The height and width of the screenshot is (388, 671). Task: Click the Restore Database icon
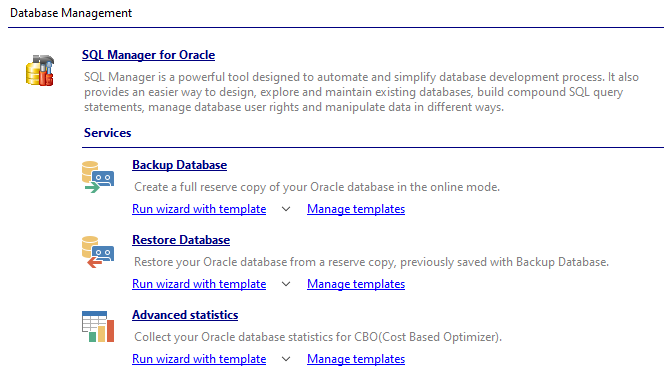[98, 252]
